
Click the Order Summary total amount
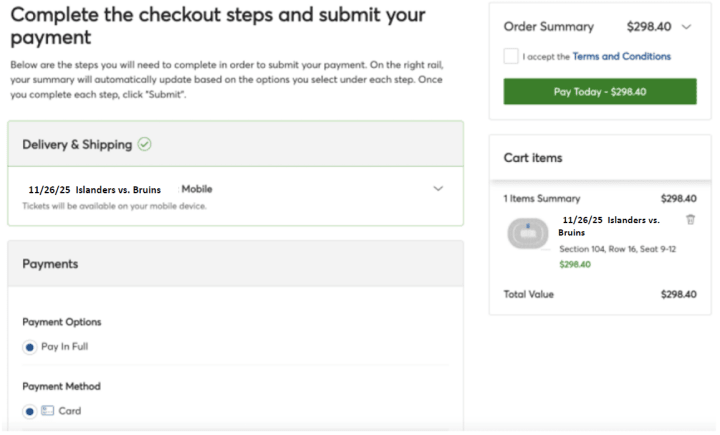coord(649,27)
